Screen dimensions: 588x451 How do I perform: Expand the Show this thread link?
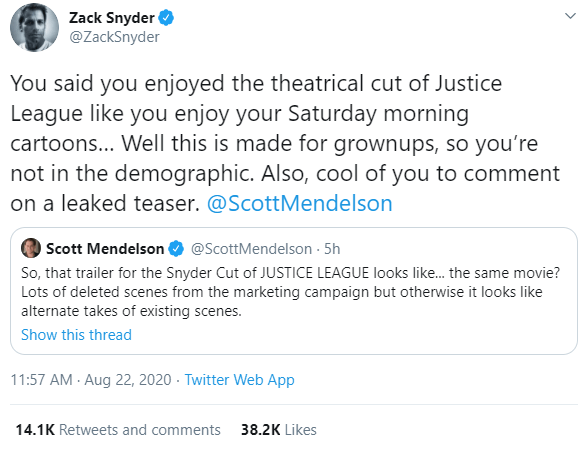pyautogui.click(x=76, y=335)
